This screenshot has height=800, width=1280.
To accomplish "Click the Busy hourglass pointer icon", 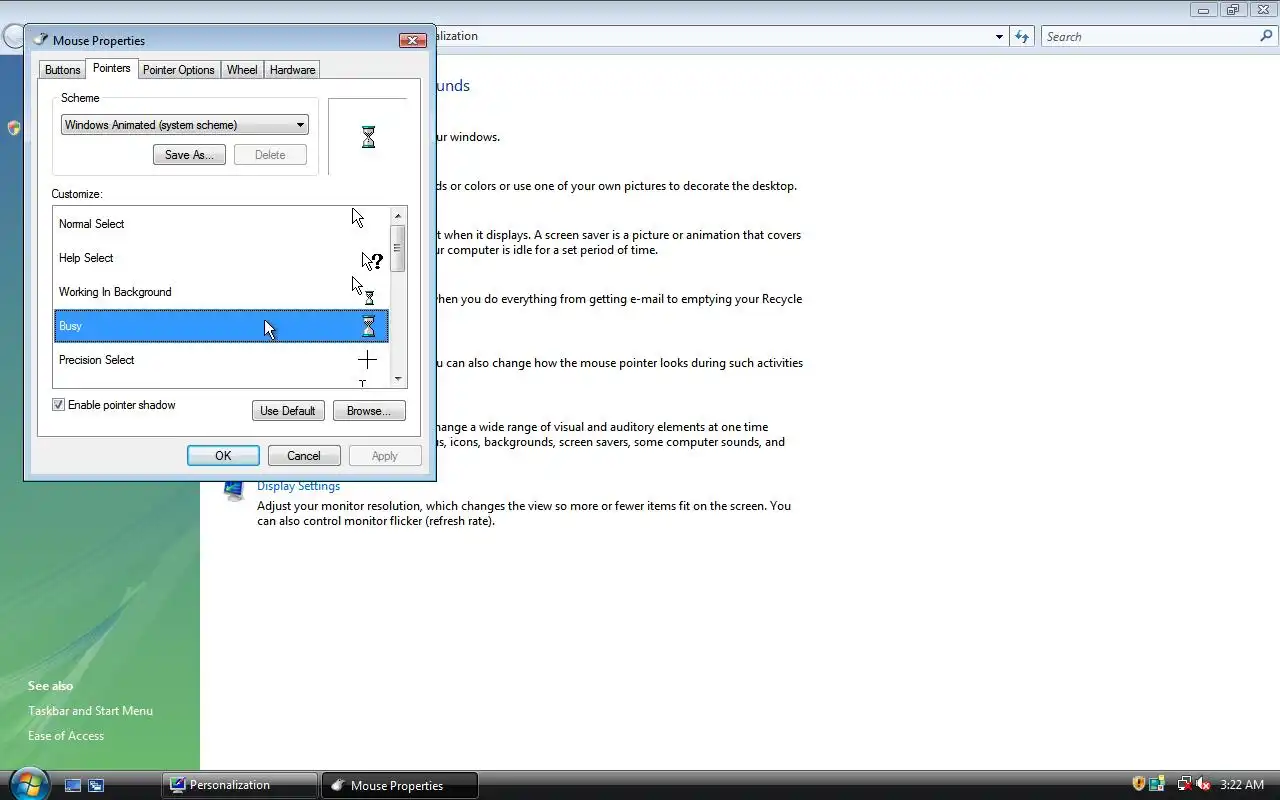I will coord(368,326).
